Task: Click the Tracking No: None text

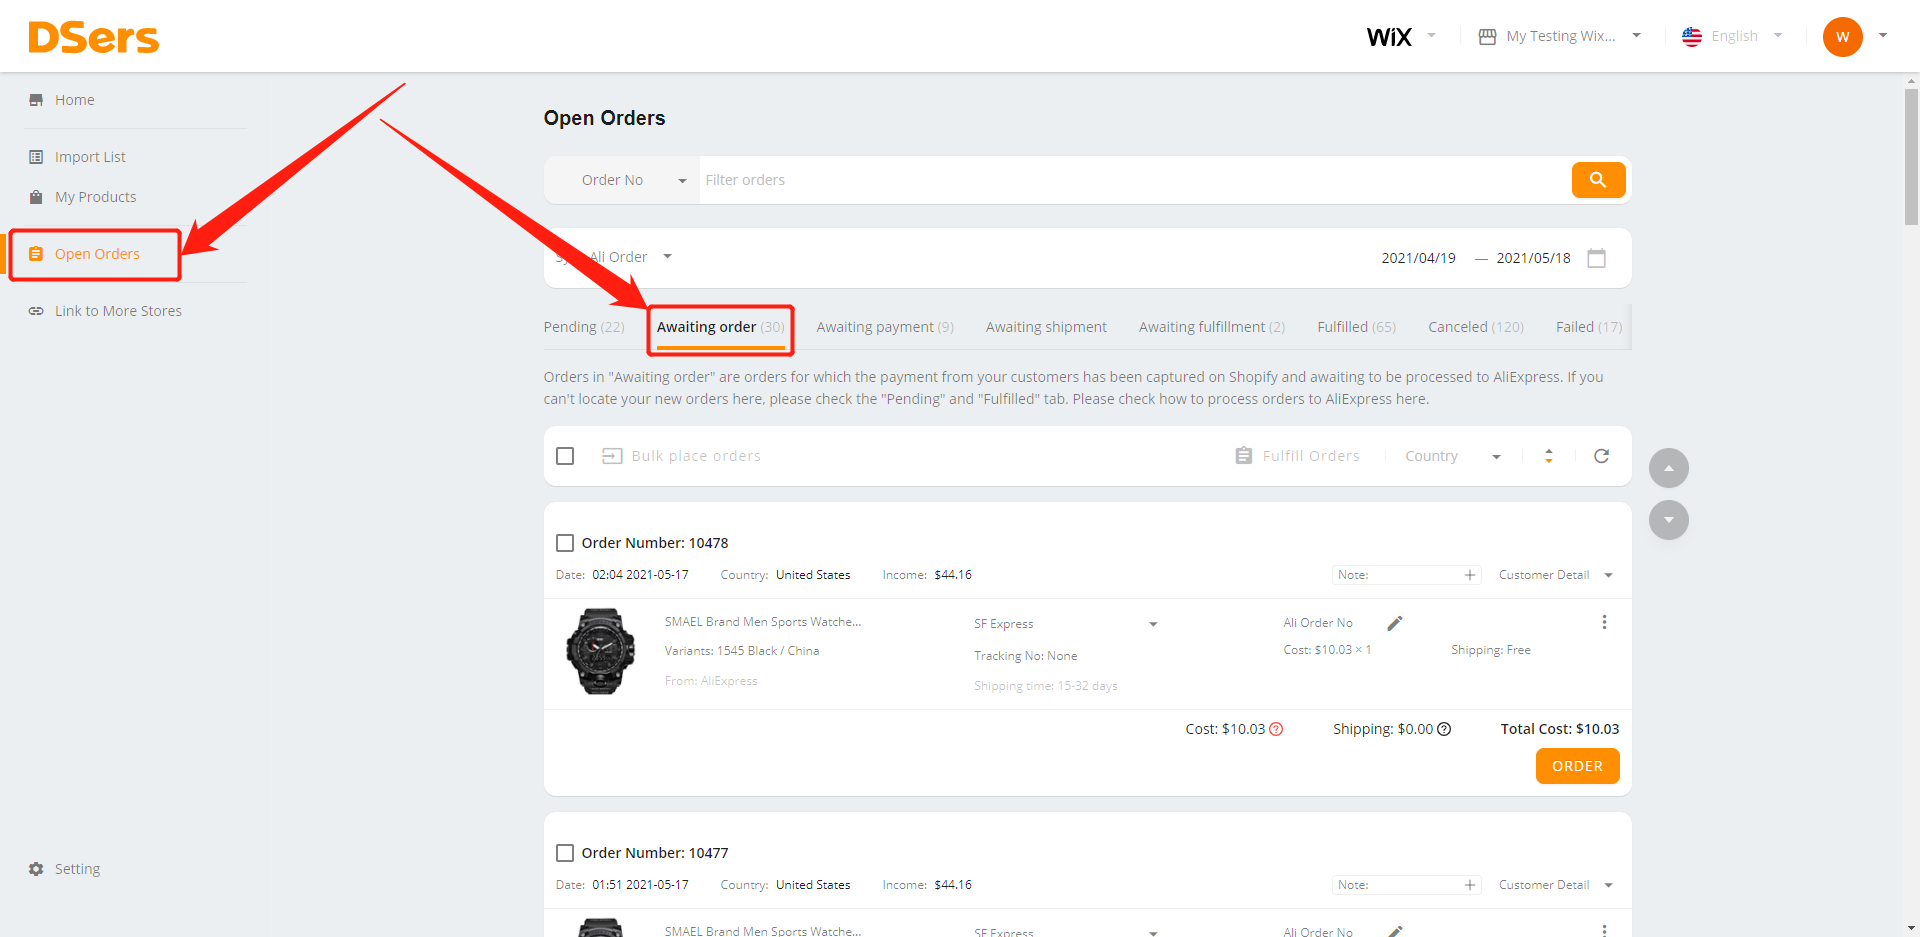Action: coord(1026,656)
